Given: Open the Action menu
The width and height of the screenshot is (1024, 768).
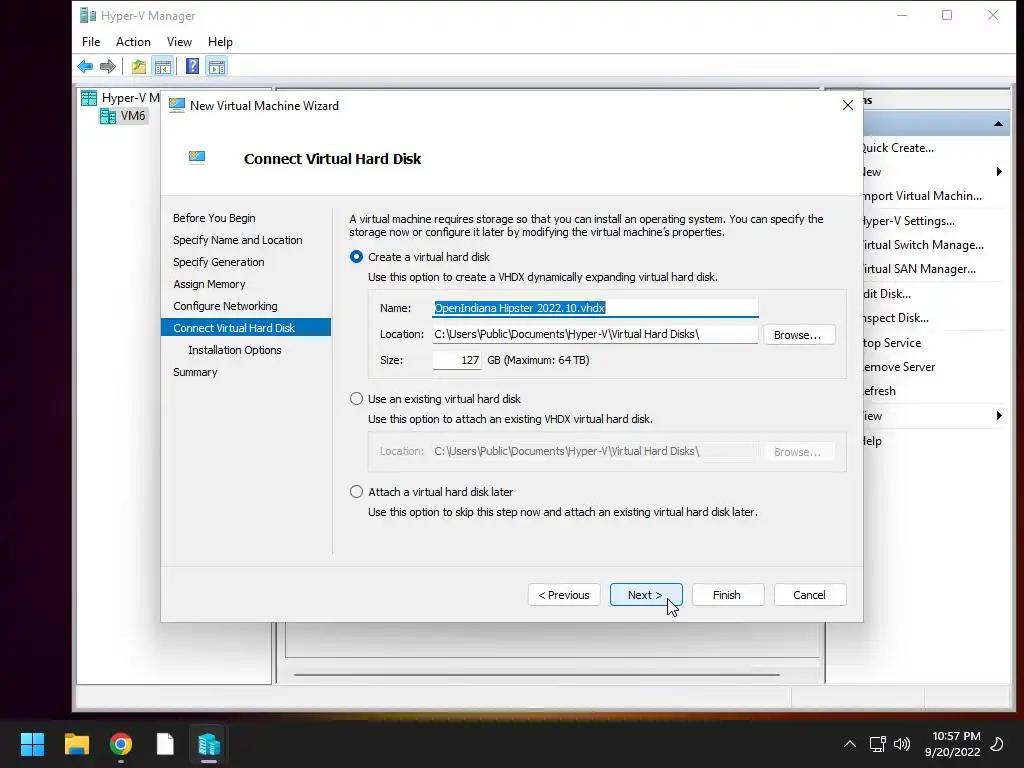Looking at the screenshot, I should (x=133, y=42).
